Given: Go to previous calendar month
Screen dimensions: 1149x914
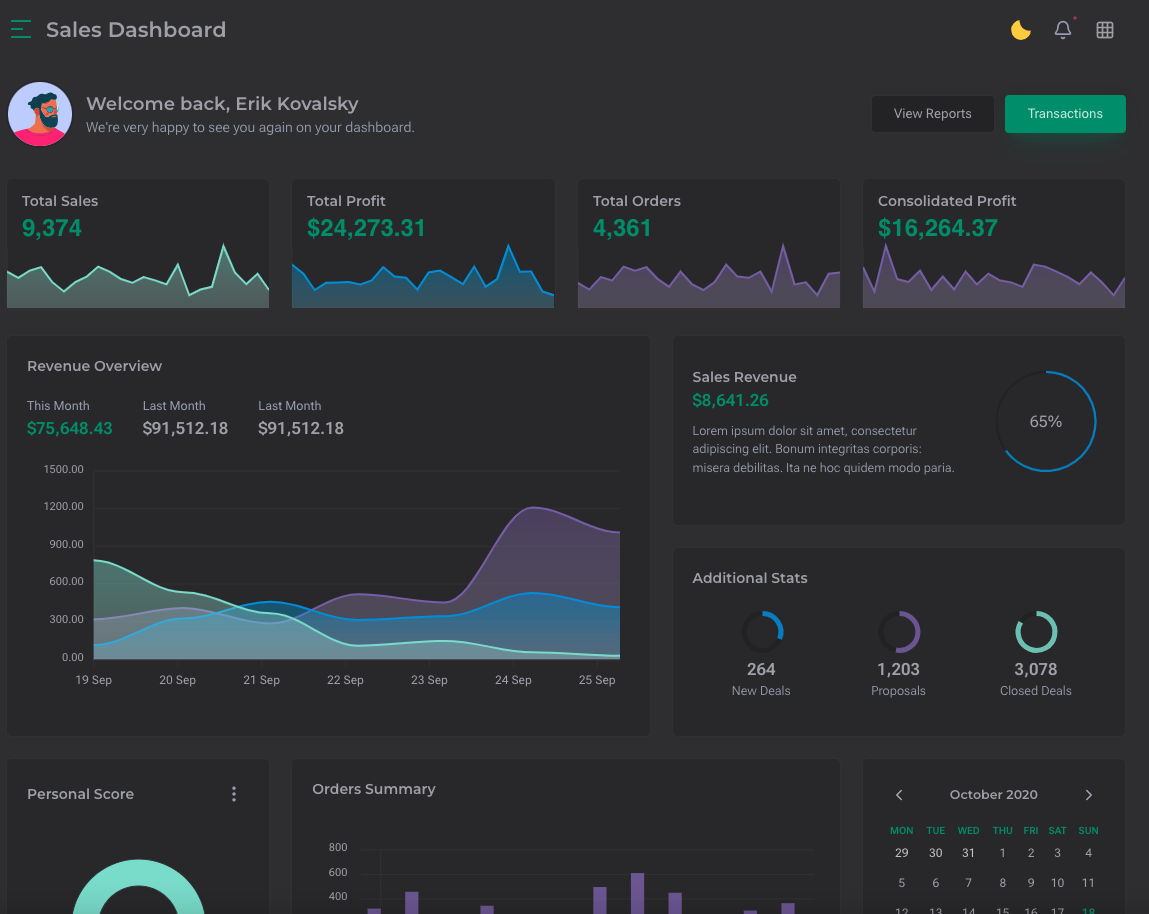Looking at the screenshot, I should (899, 795).
